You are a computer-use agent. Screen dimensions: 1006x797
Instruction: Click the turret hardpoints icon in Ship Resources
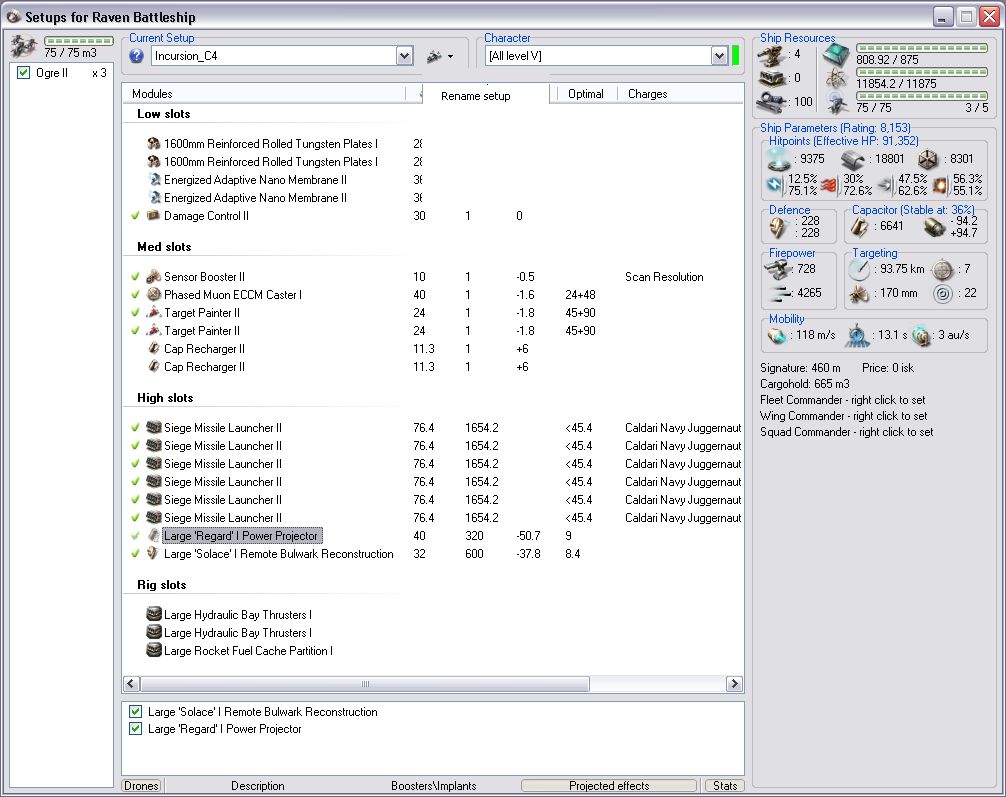[x=772, y=55]
